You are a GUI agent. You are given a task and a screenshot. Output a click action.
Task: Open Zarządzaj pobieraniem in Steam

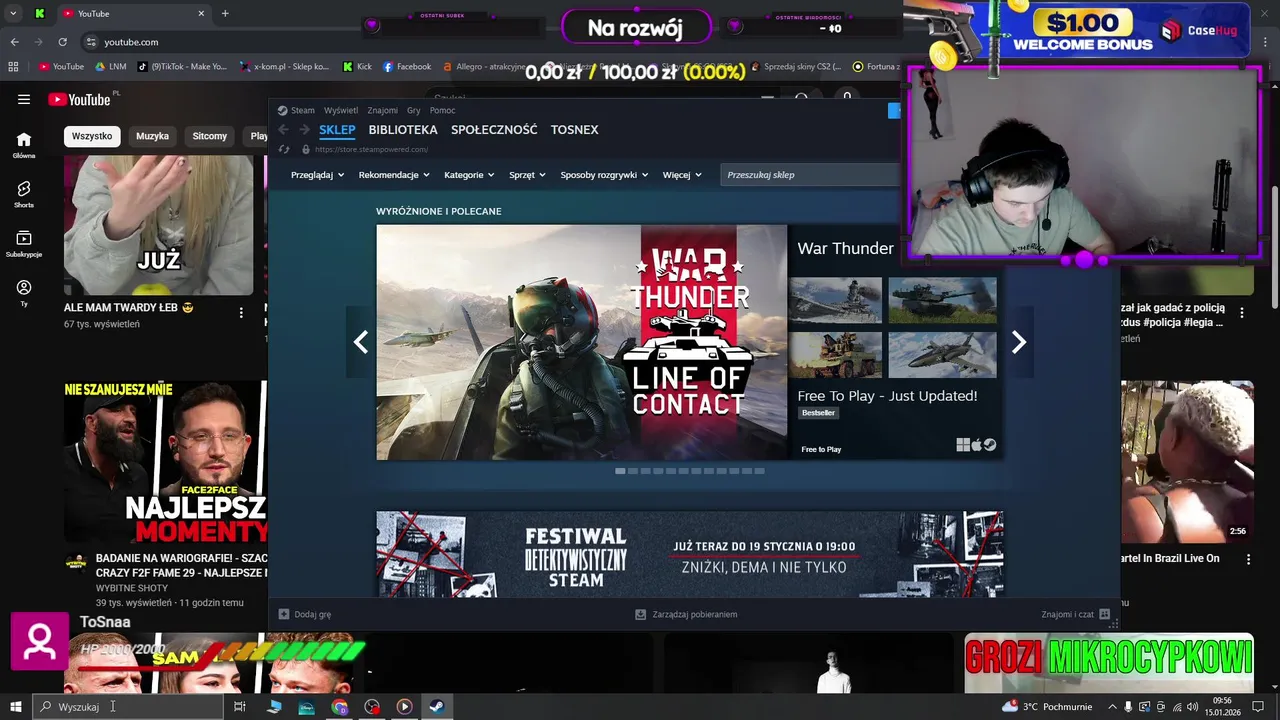pyautogui.click(x=687, y=614)
